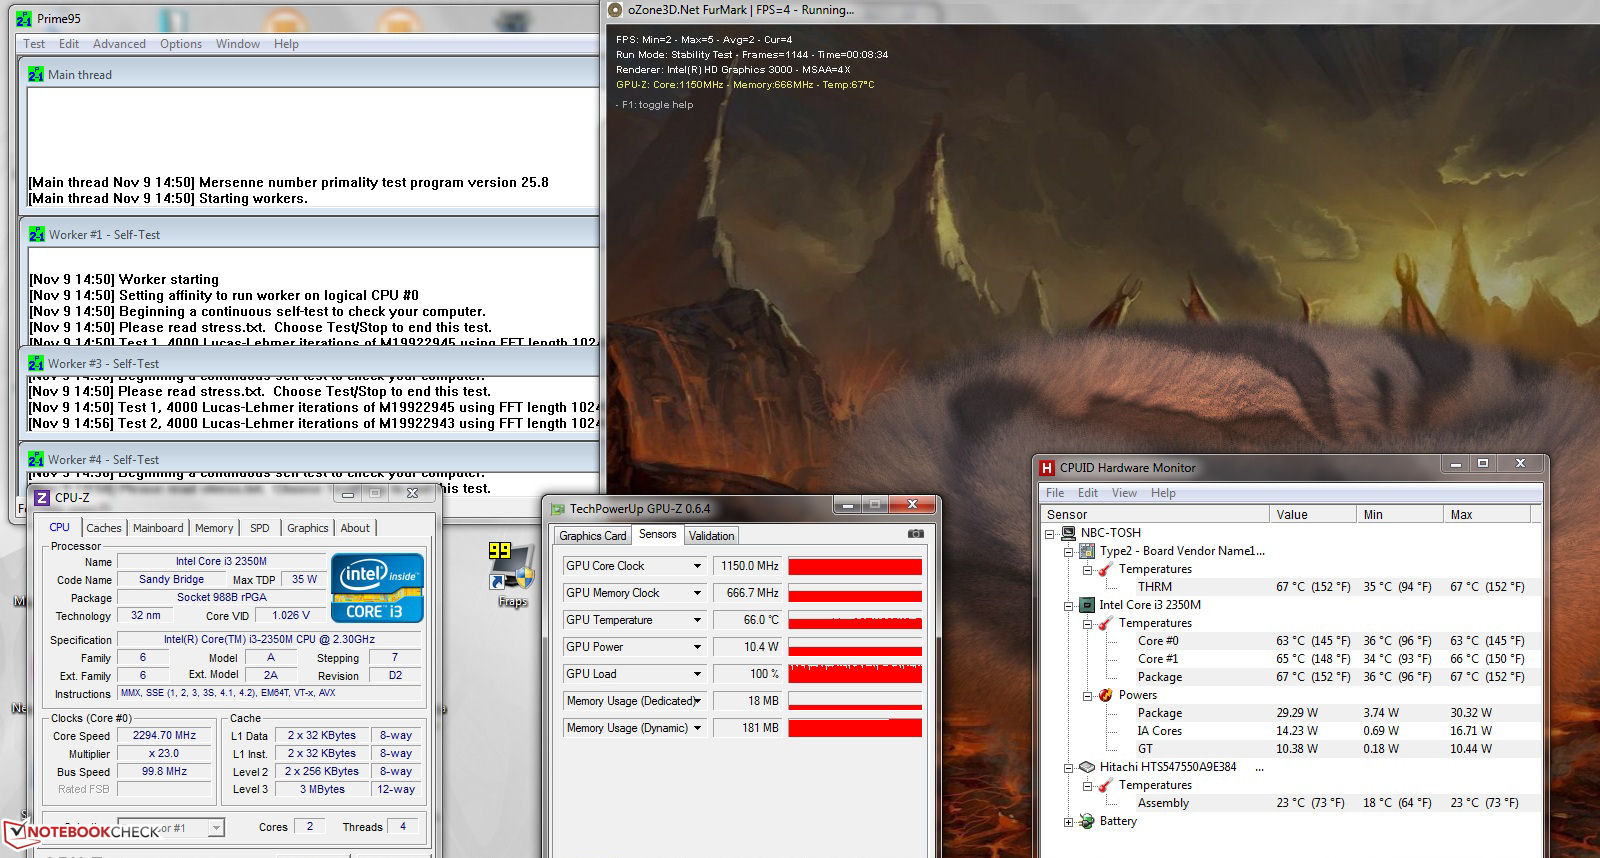Open the GPU Power sensor dropdown
Screen dimensions: 1600x858
[x=698, y=647]
